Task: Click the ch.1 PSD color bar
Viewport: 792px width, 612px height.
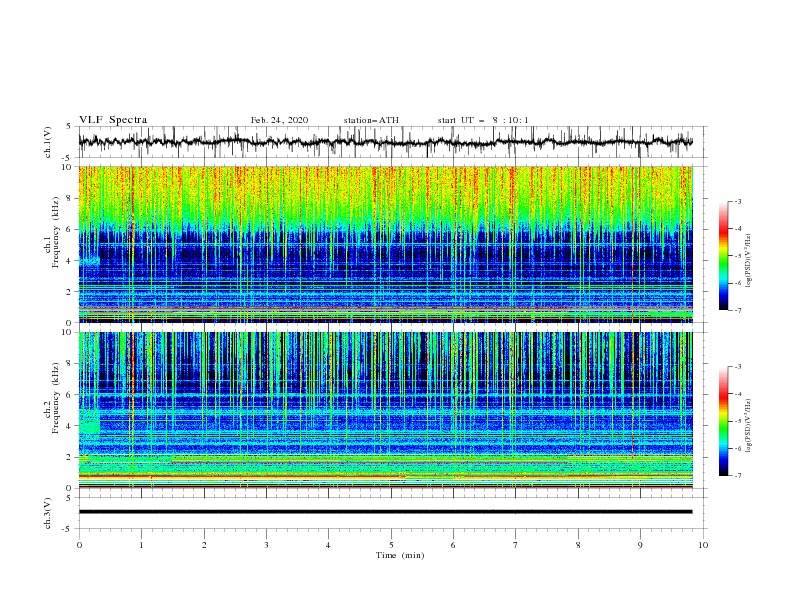Action: tap(723, 256)
